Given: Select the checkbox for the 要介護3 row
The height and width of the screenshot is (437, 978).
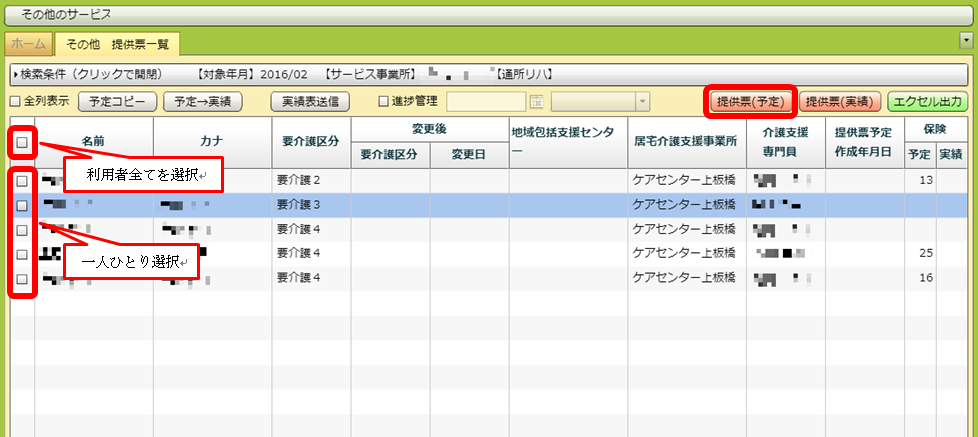Looking at the screenshot, I should point(22,205).
